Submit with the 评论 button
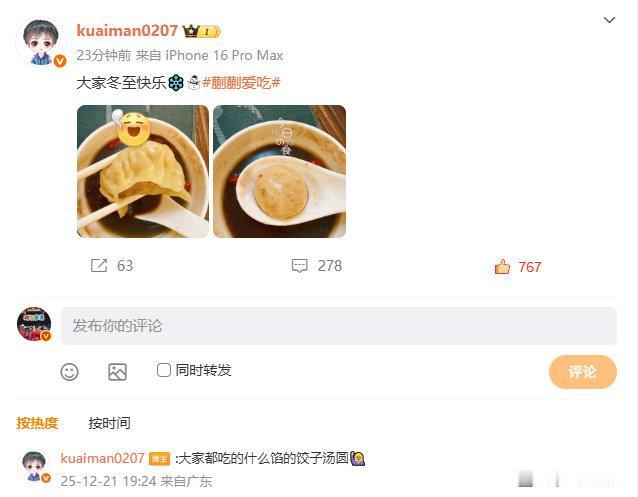 click(583, 372)
